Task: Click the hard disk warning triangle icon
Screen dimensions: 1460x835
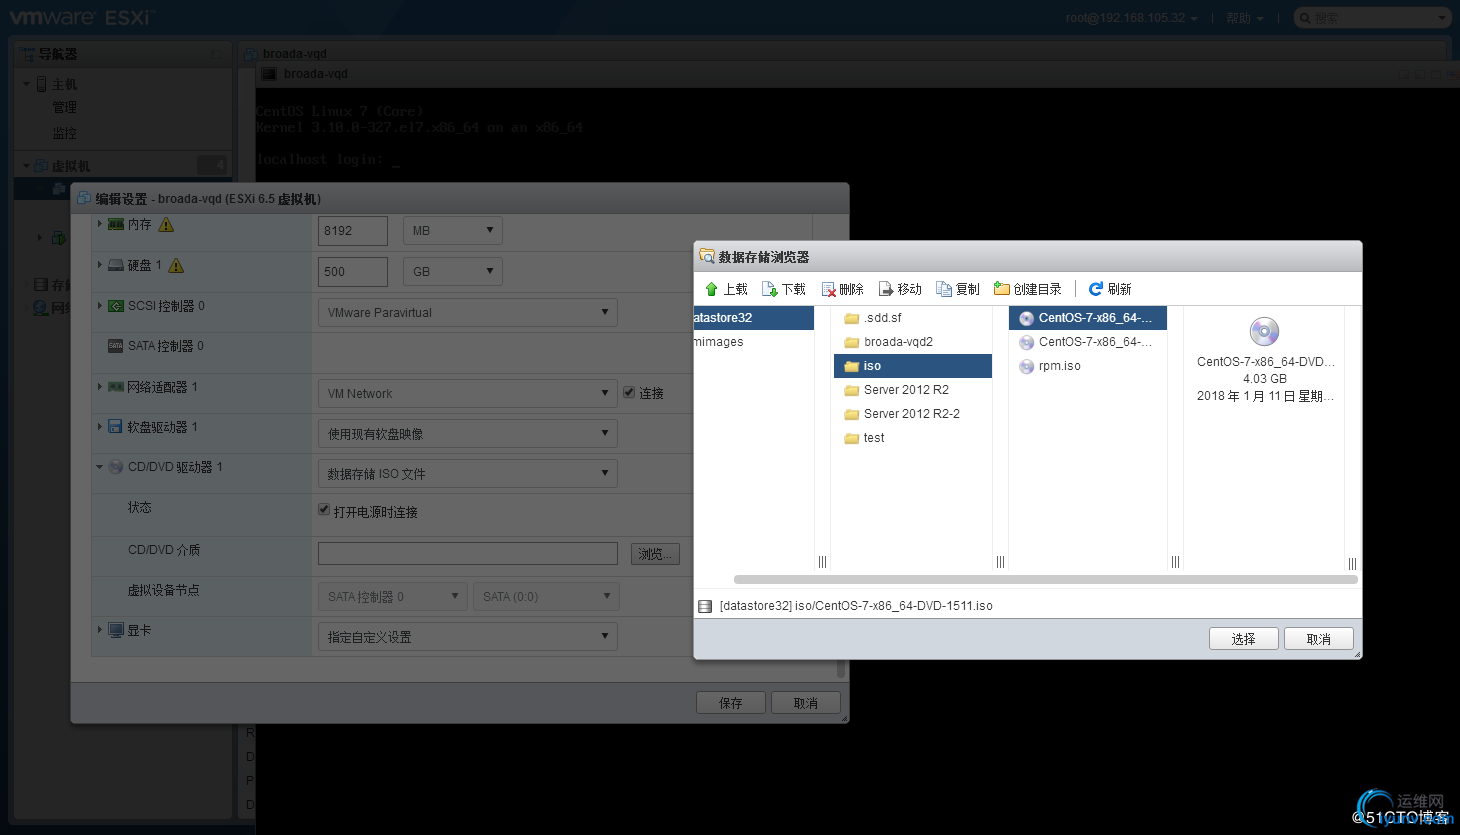Action: tap(176, 266)
